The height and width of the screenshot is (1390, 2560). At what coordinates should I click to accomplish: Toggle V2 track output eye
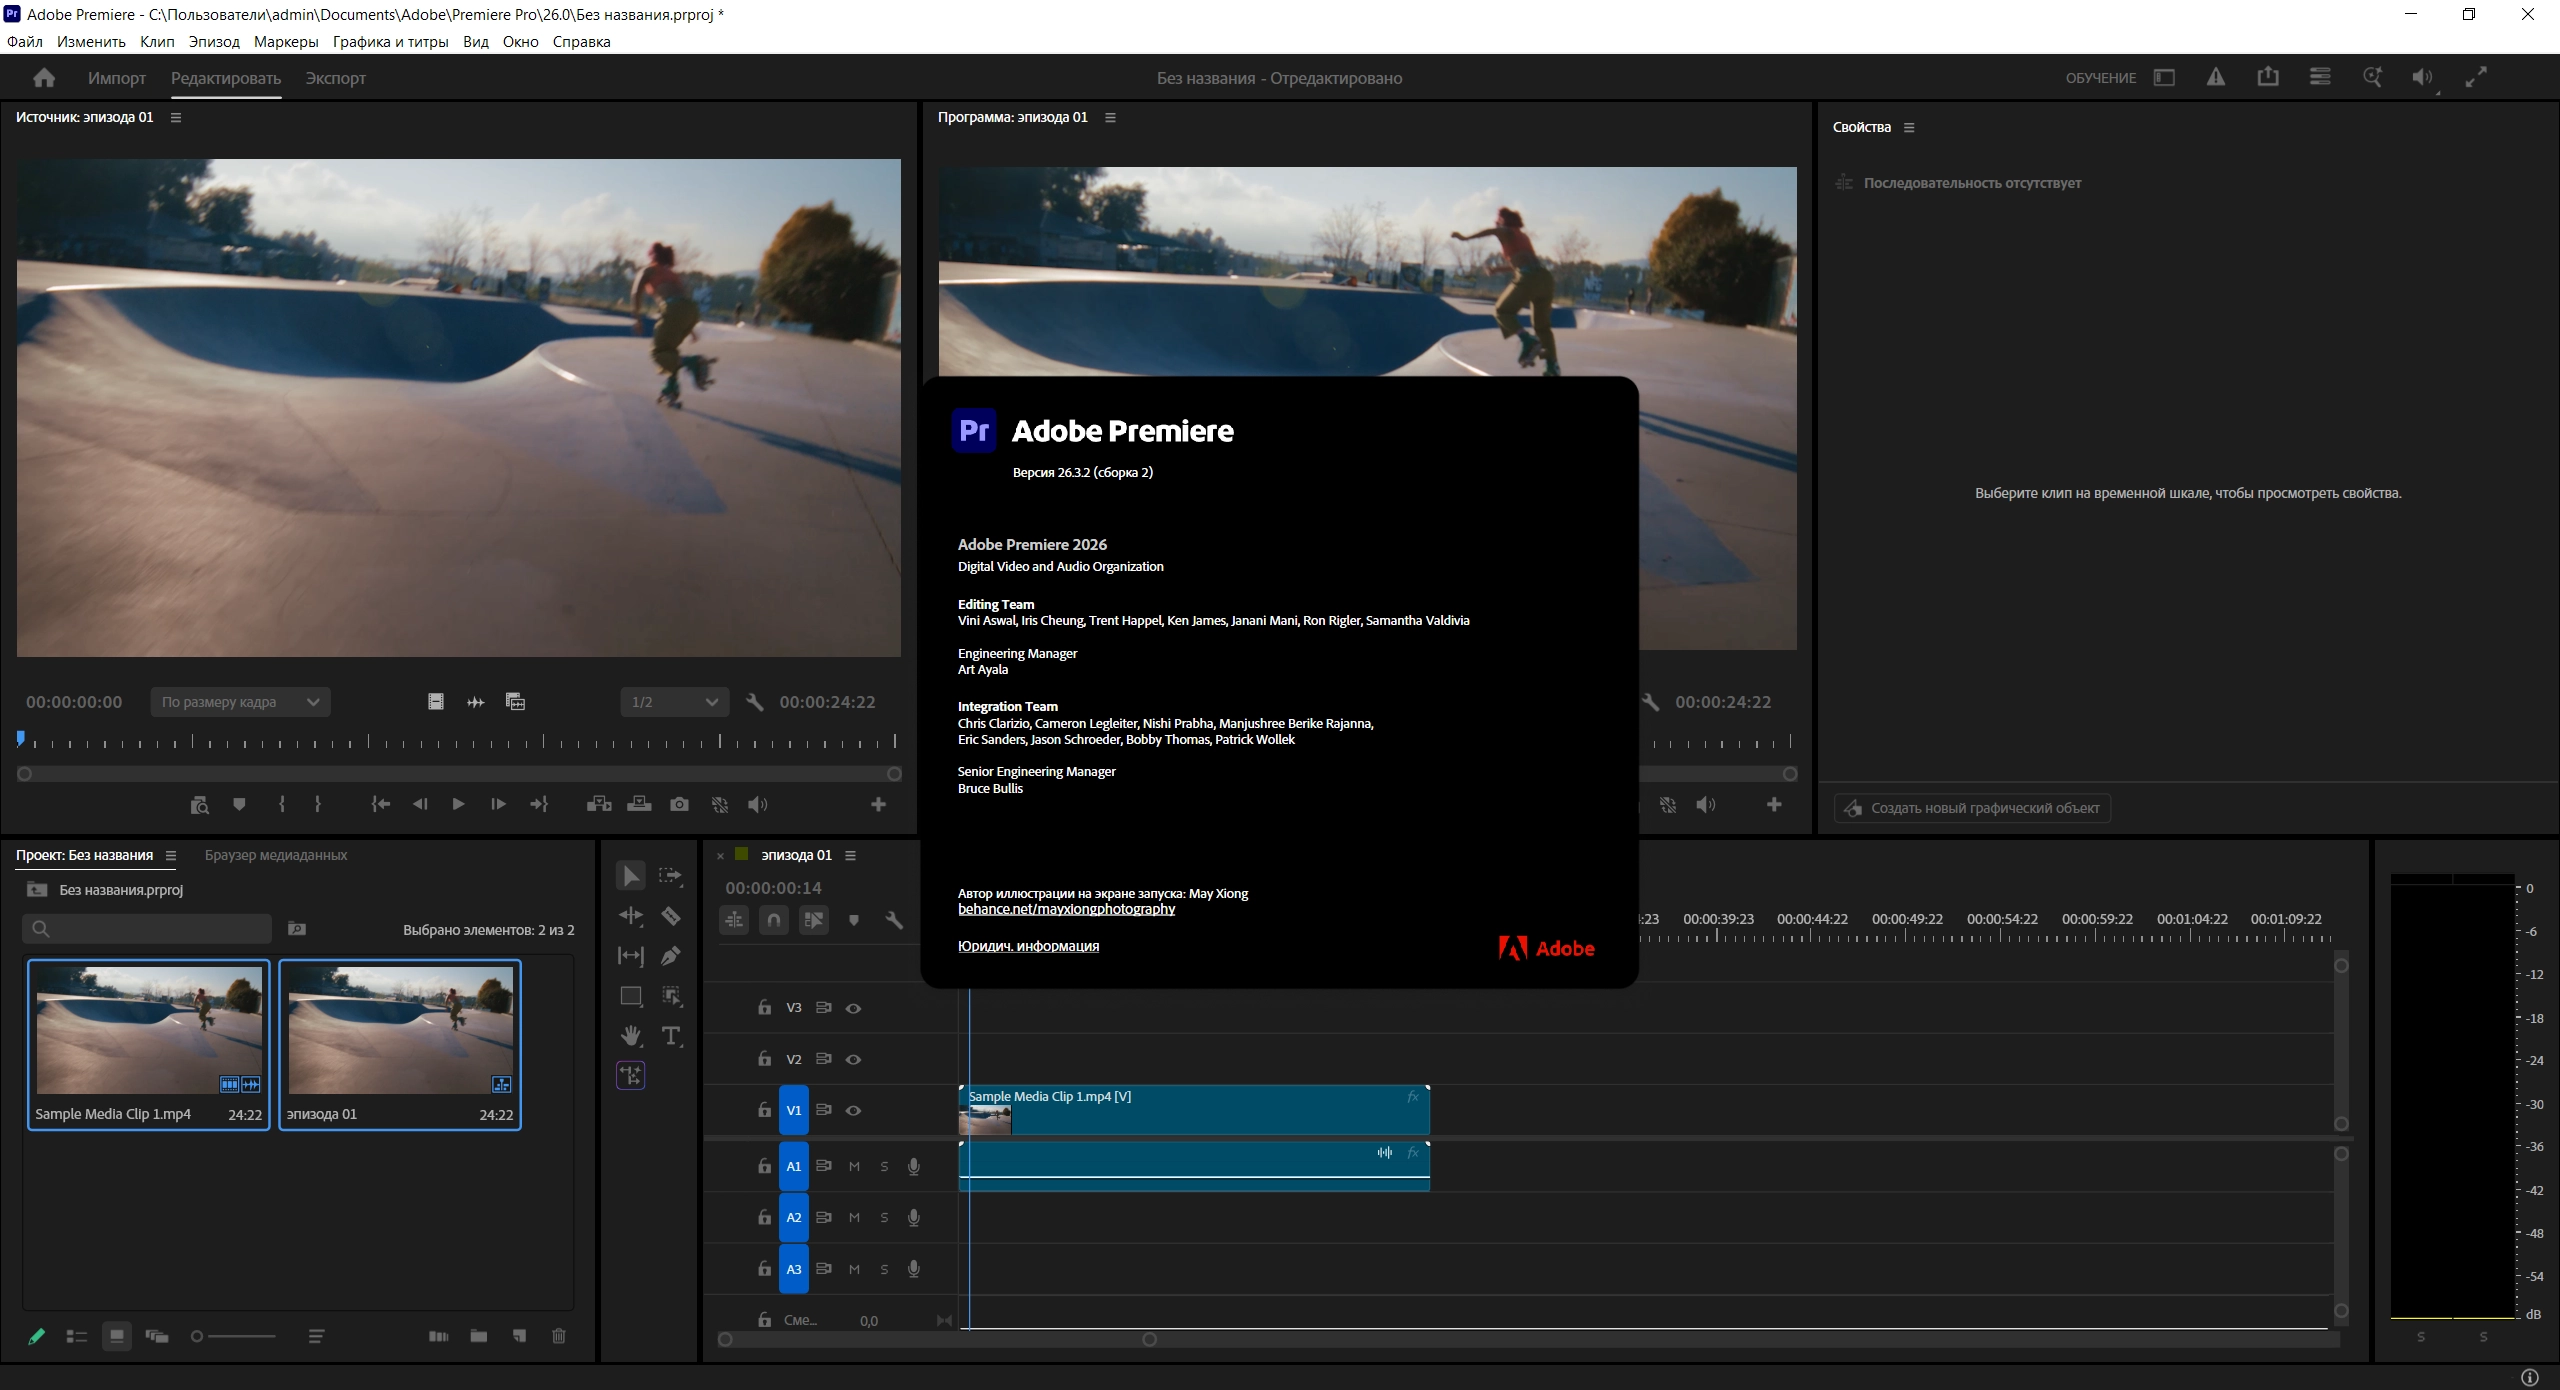(x=853, y=1059)
